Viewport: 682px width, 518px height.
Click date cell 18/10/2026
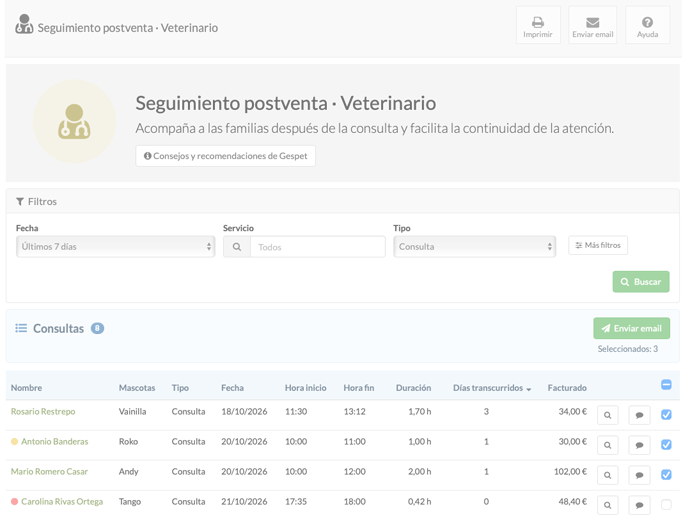(244, 411)
